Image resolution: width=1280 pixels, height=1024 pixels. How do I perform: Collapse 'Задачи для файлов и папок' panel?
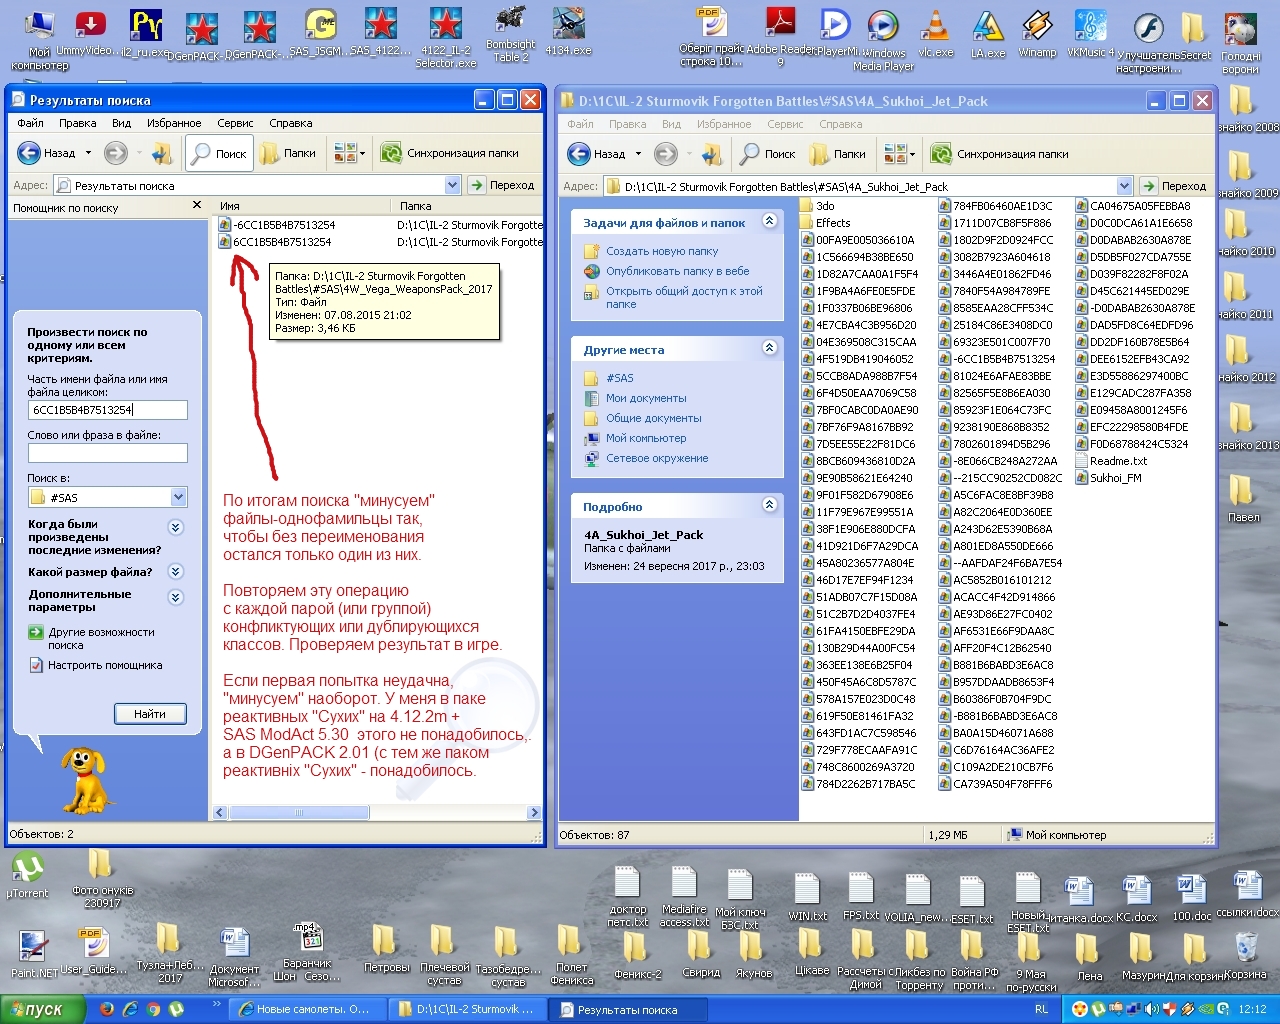point(769,221)
